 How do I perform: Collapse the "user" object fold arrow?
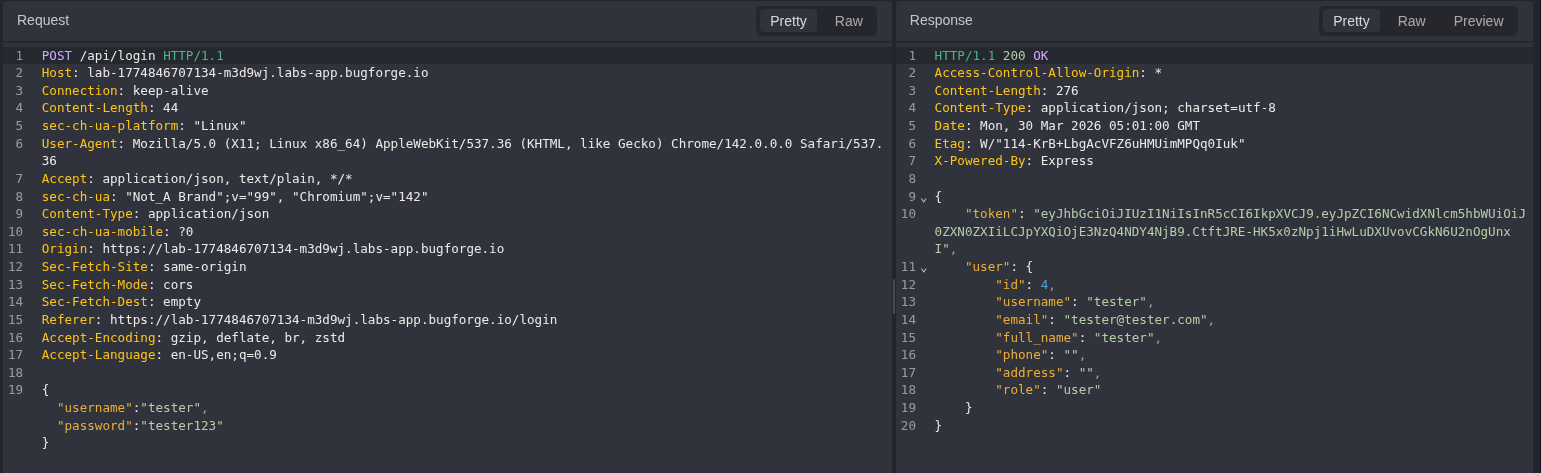point(924,268)
